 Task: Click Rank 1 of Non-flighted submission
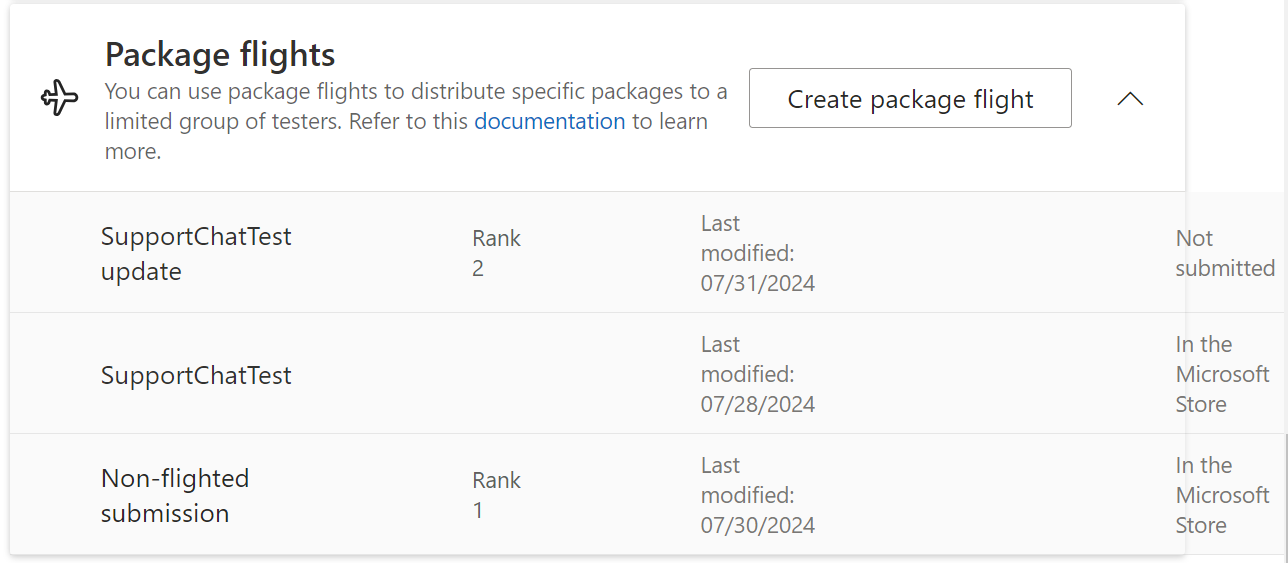[x=496, y=496]
